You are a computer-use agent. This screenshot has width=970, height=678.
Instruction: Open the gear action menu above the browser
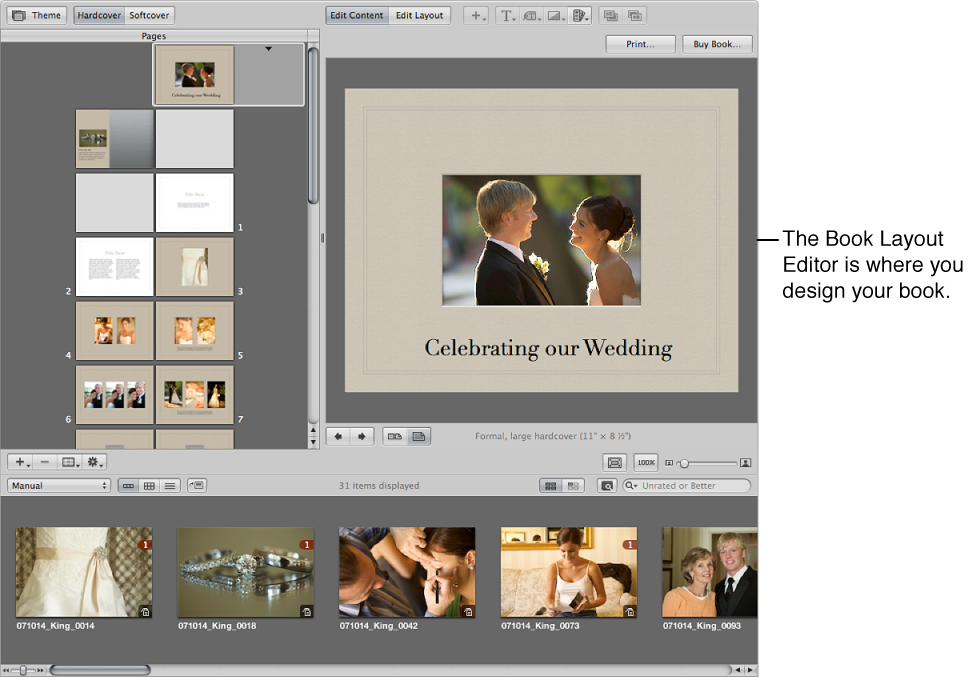[92, 462]
